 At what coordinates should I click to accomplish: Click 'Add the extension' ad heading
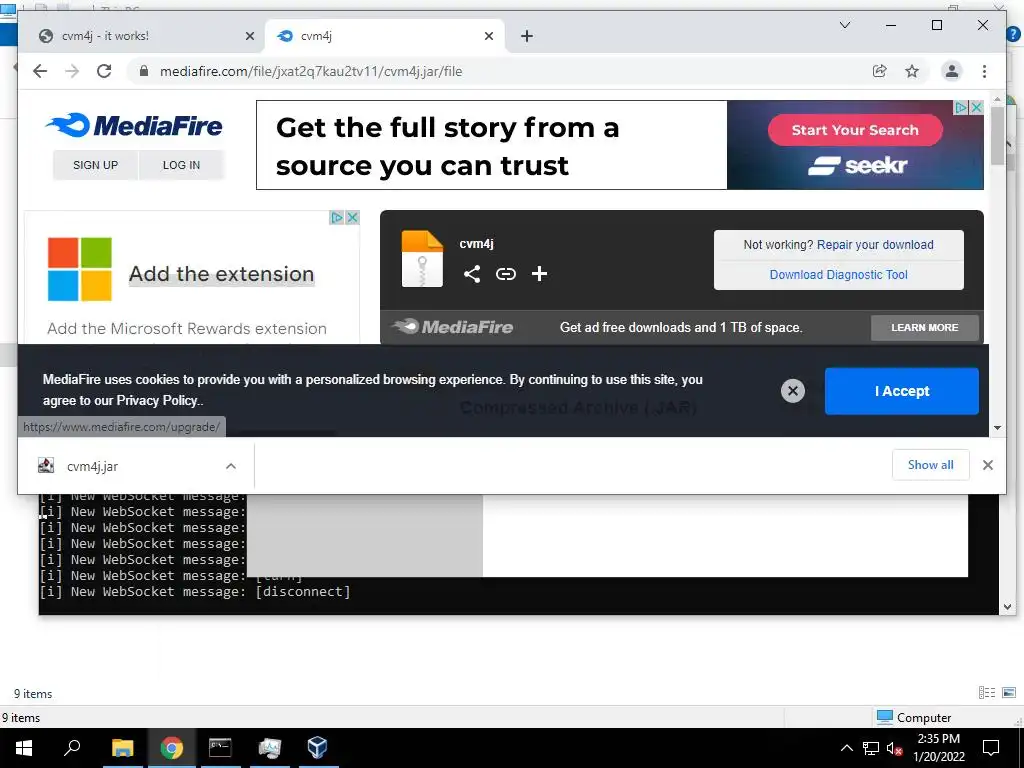click(221, 274)
